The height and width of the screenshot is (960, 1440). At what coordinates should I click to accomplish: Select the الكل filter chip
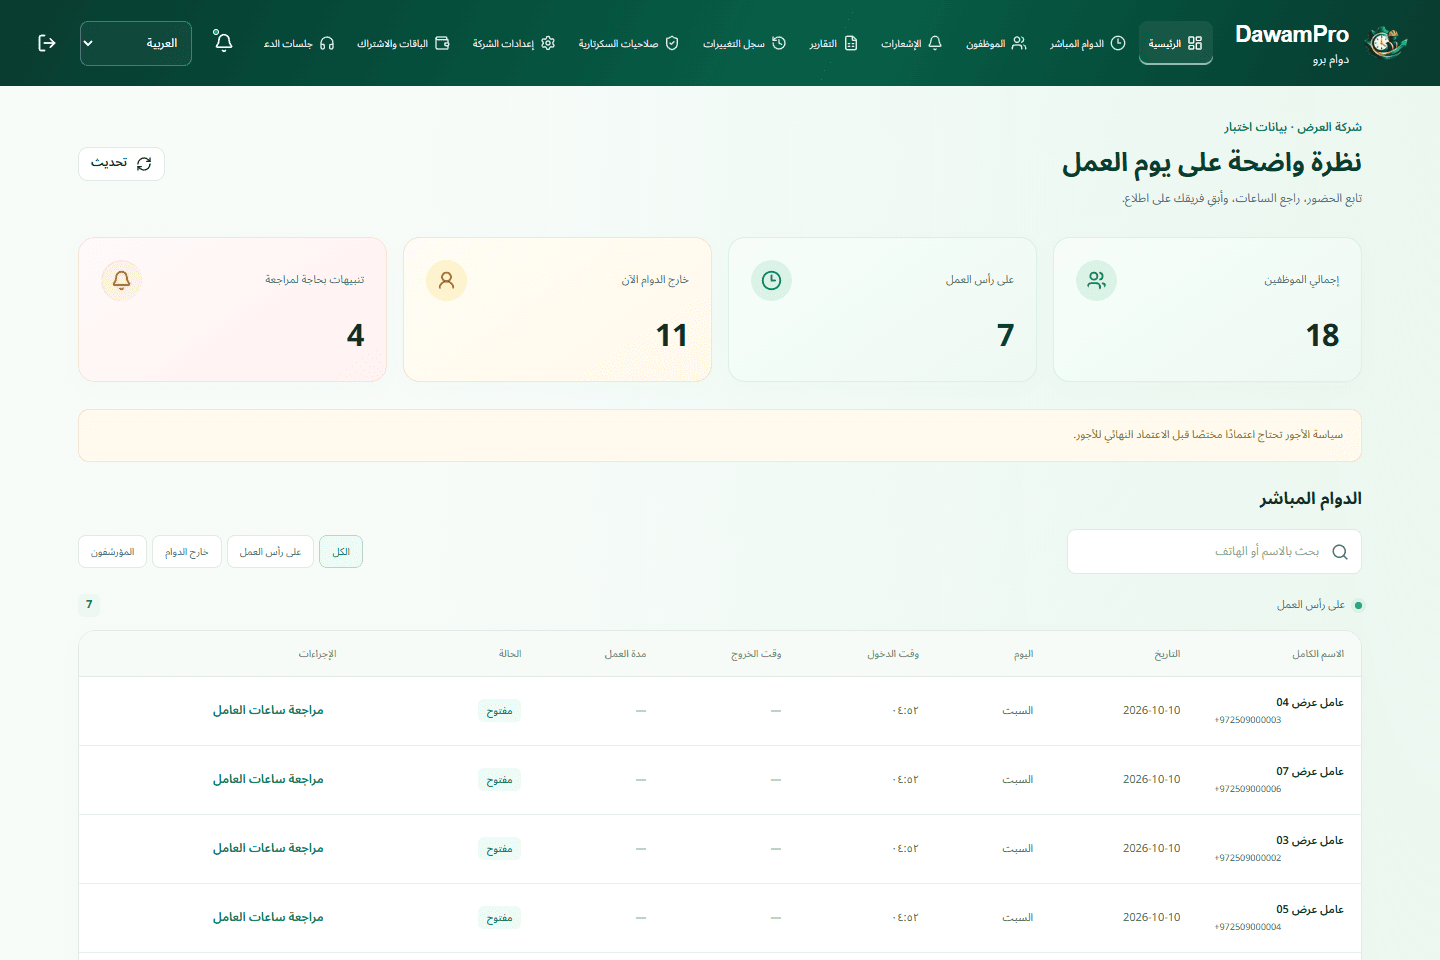pyautogui.click(x=341, y=552)
